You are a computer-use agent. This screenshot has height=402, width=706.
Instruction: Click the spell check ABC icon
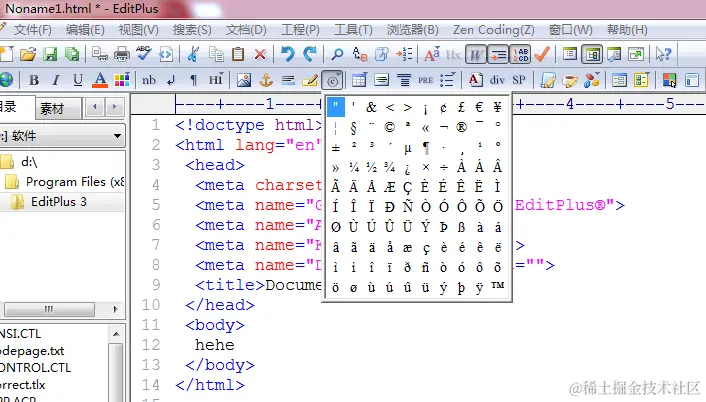tap(144, 54)
